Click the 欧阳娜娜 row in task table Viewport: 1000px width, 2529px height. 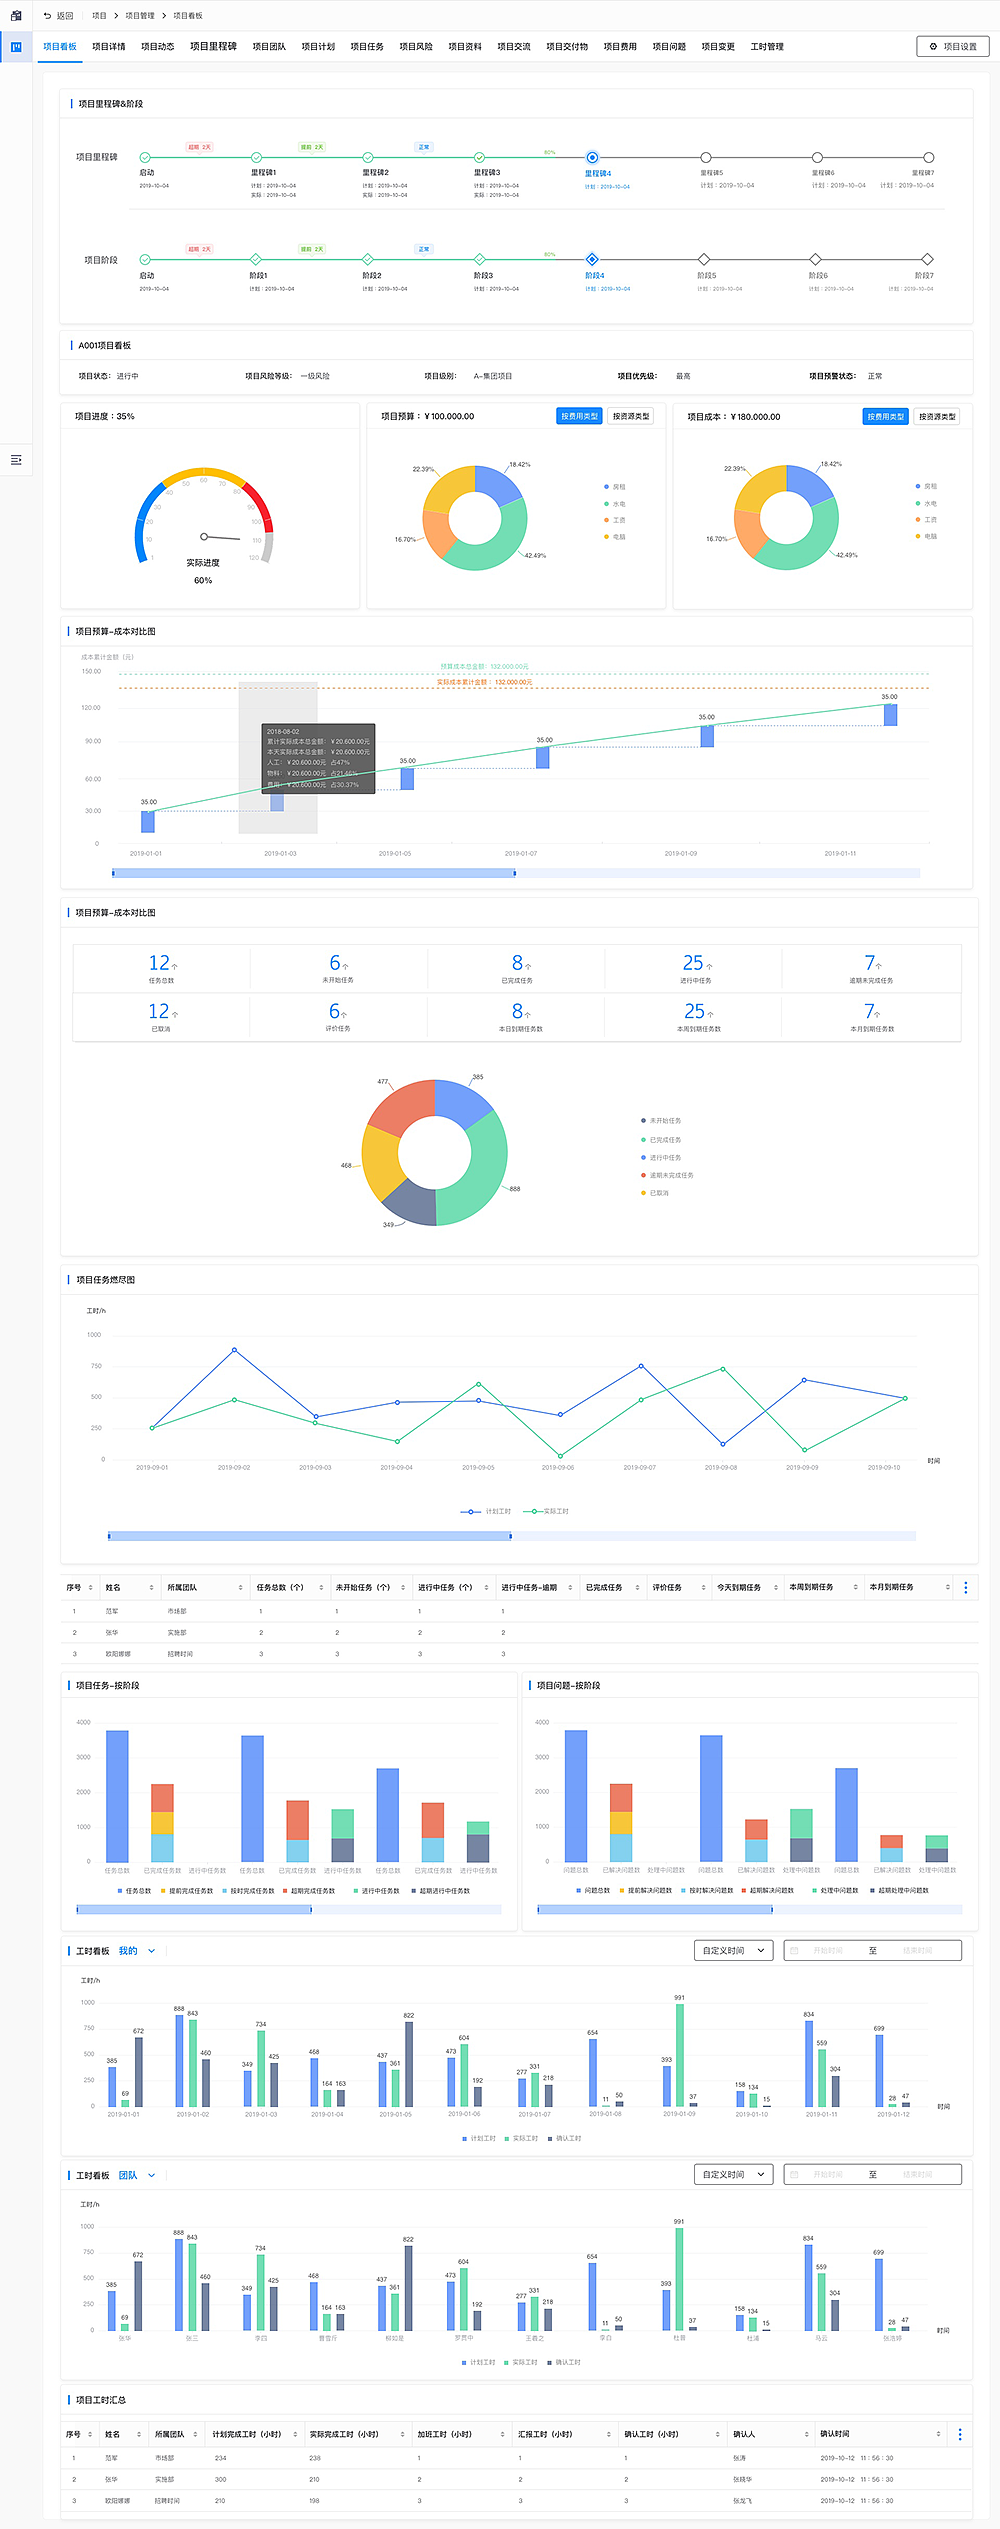pos(519,1654)
